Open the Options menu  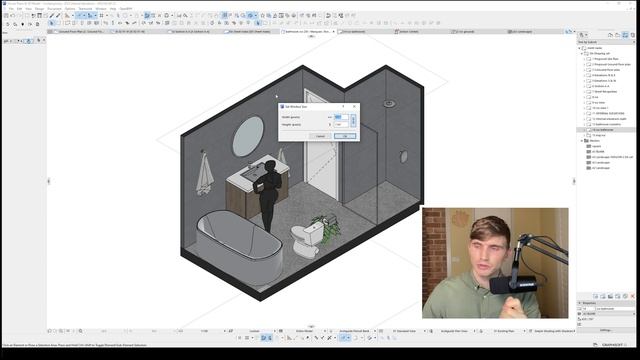(x=70, y=9)
